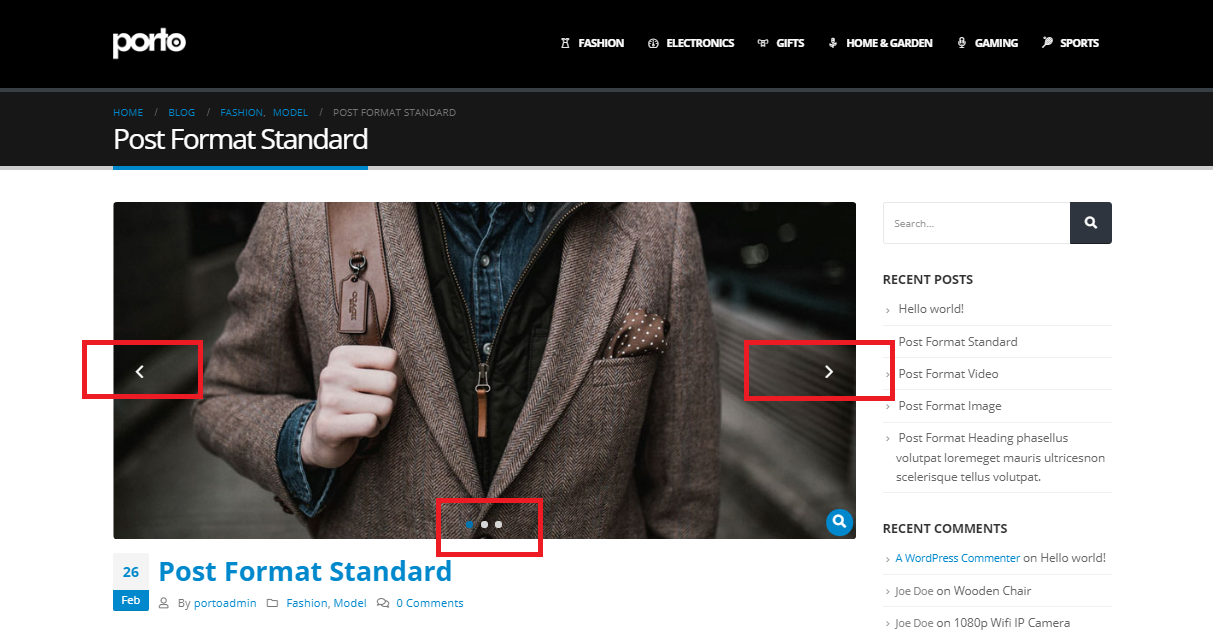
Task: Click the 'Post Format Standard' post title
Action: tap(305, 571)
